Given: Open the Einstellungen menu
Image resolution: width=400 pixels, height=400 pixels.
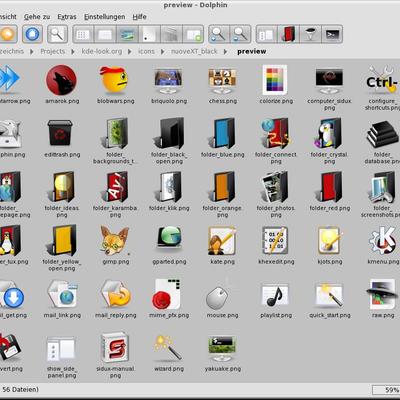Looking at the screenshot, I should point(104,17).
